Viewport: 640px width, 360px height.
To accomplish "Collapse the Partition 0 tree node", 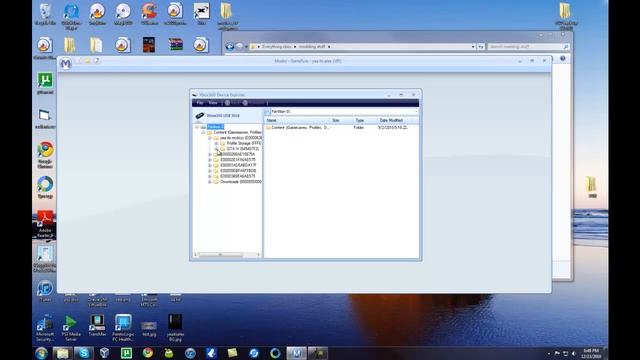I will pos(196,127).
